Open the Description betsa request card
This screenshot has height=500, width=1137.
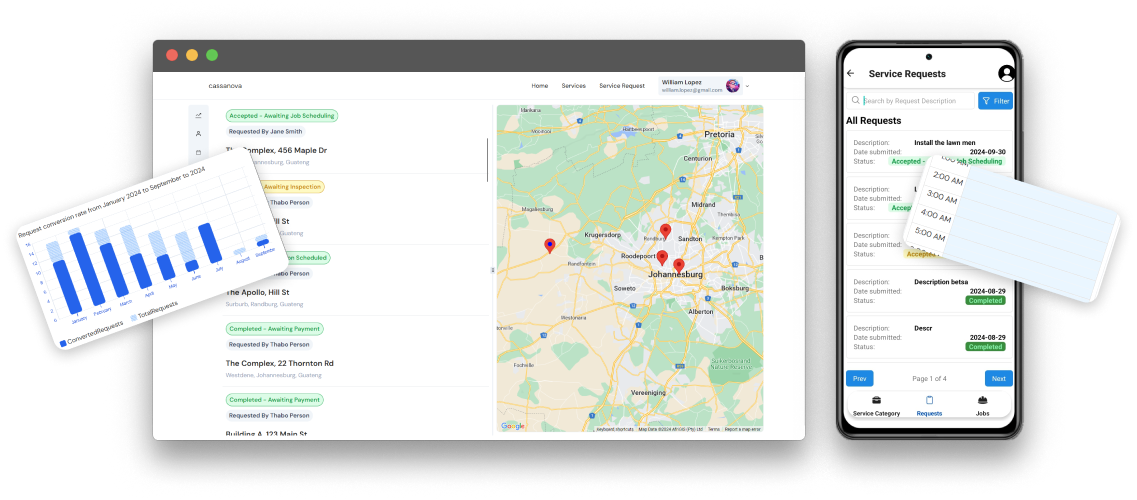[x=929, y=291]
